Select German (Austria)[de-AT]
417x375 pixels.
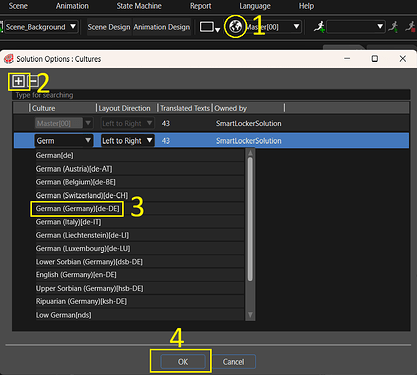click(140, 169)
